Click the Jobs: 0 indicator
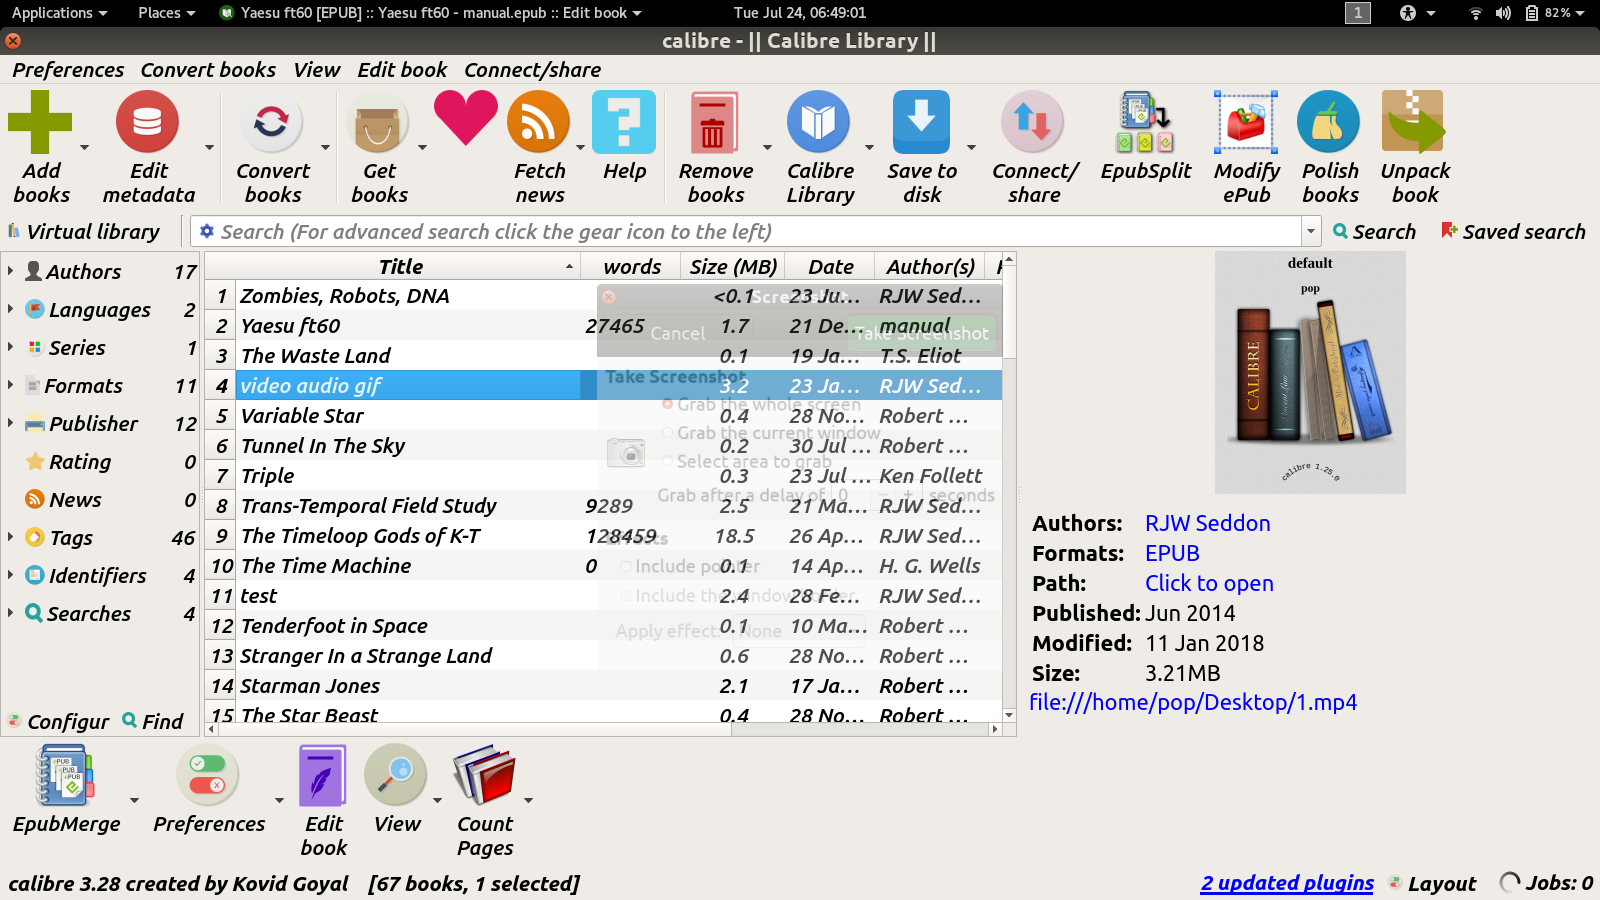 click(x=1546, y=883)
